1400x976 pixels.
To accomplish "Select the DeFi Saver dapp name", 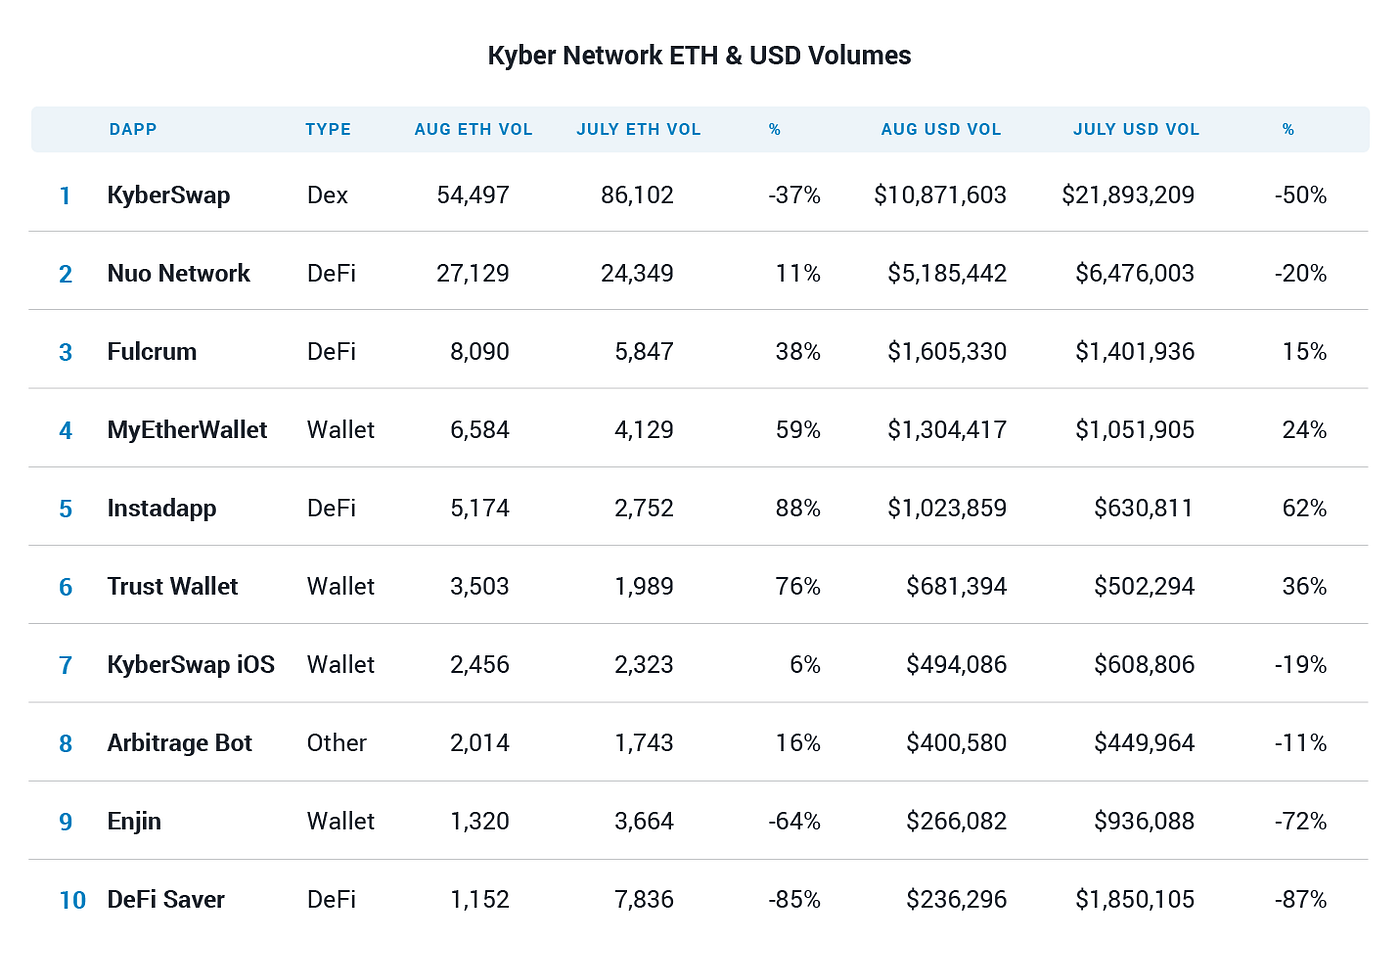I will point(166,899).
